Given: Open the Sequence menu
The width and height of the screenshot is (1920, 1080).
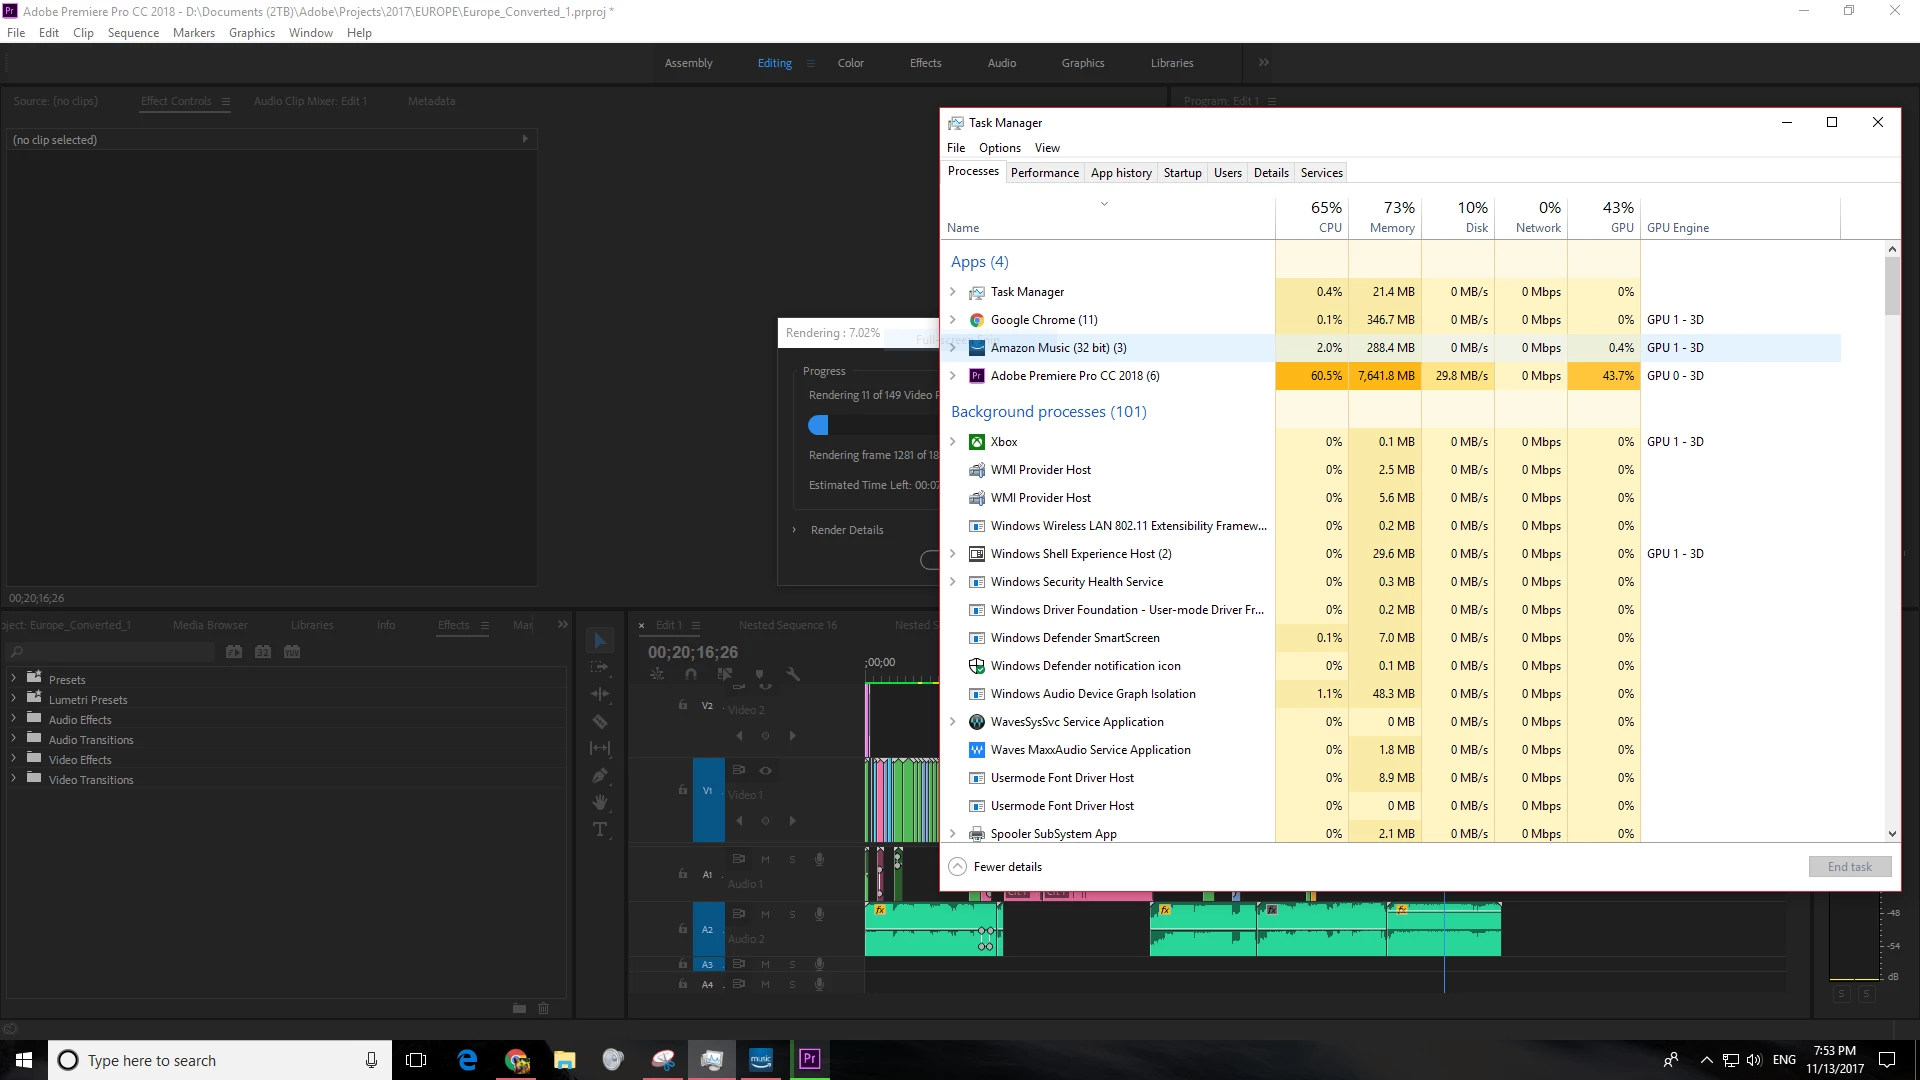Looking at the screenshot, I should click(133, 33).
